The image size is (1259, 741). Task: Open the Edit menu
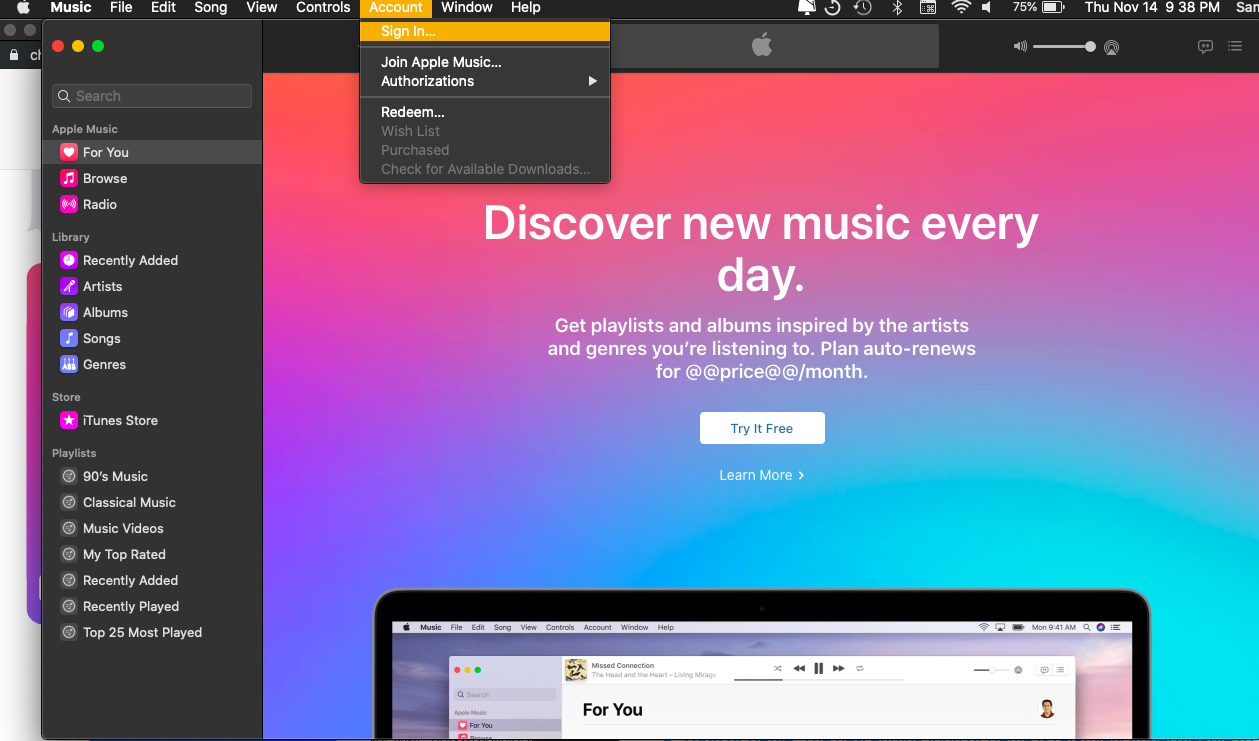pos(163,8)
